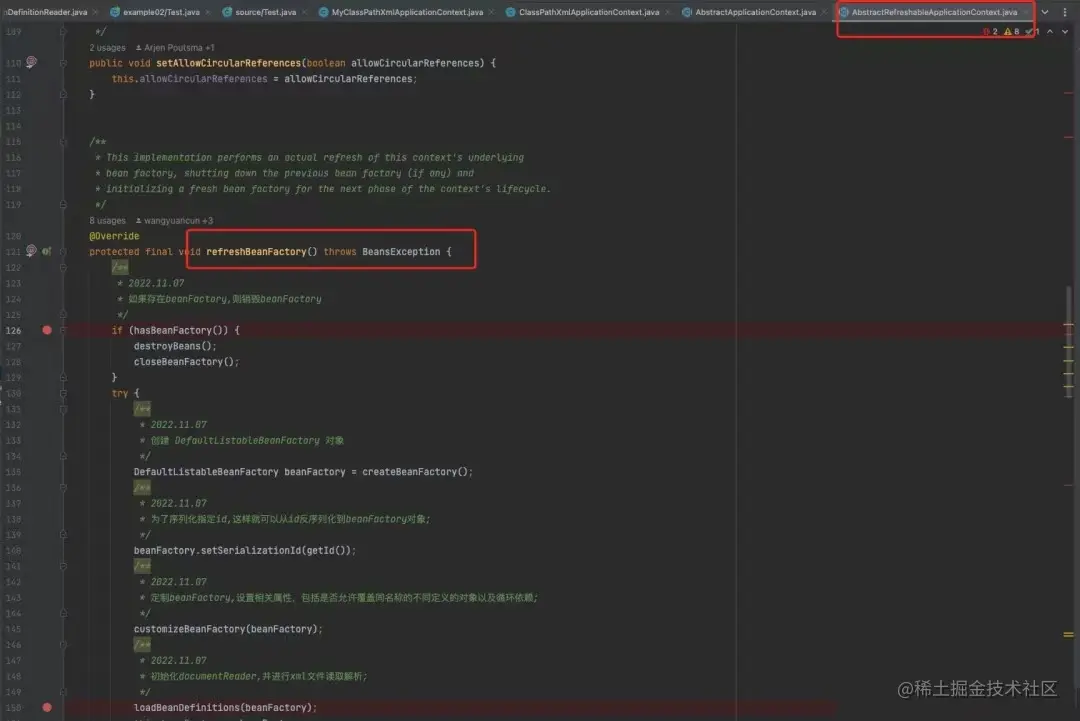
Task: Close the AbstractApplicationContext.java tab
Action: tap(824, 12)
